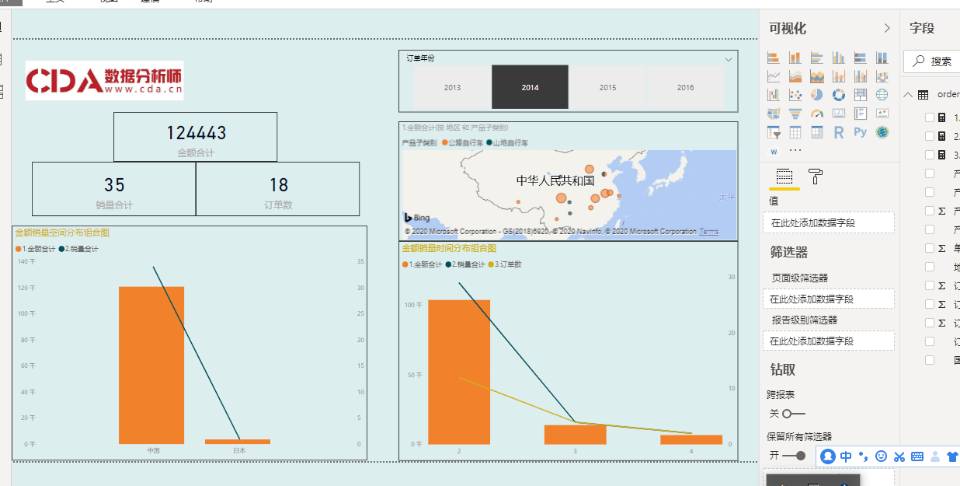Viewport: 960px width, 486px height.
Task: Select the table visual icon
Action: tap(795, 132)
